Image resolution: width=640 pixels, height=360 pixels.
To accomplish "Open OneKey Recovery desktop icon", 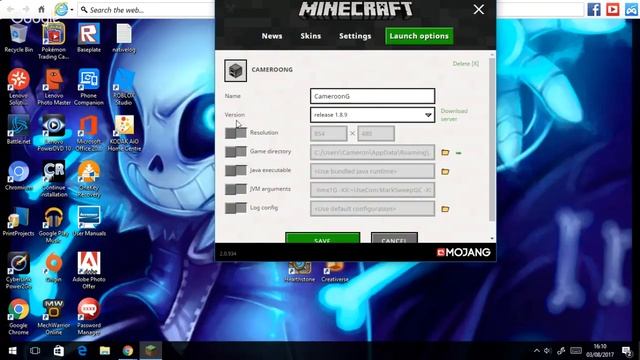I will tap(89, 179).
